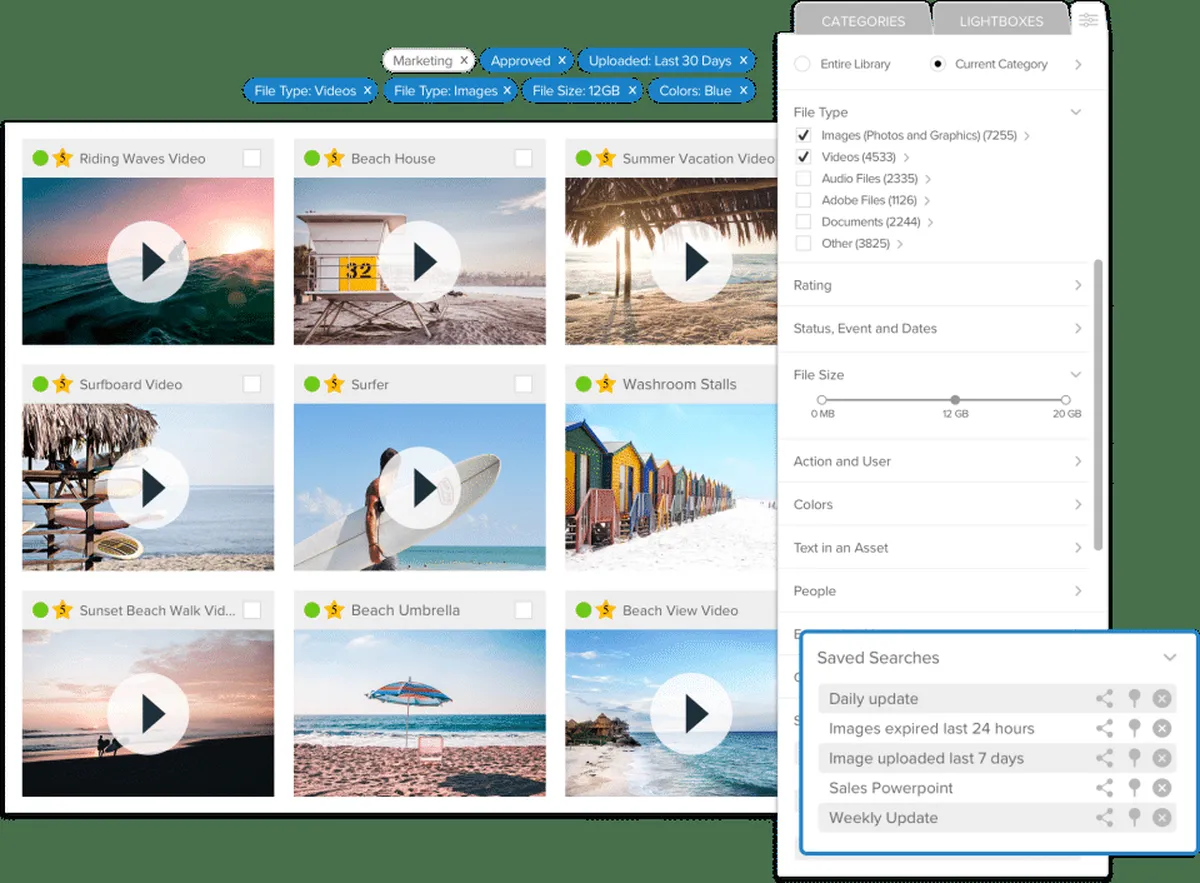Delete the Daily update saved search

point(1162,699)
